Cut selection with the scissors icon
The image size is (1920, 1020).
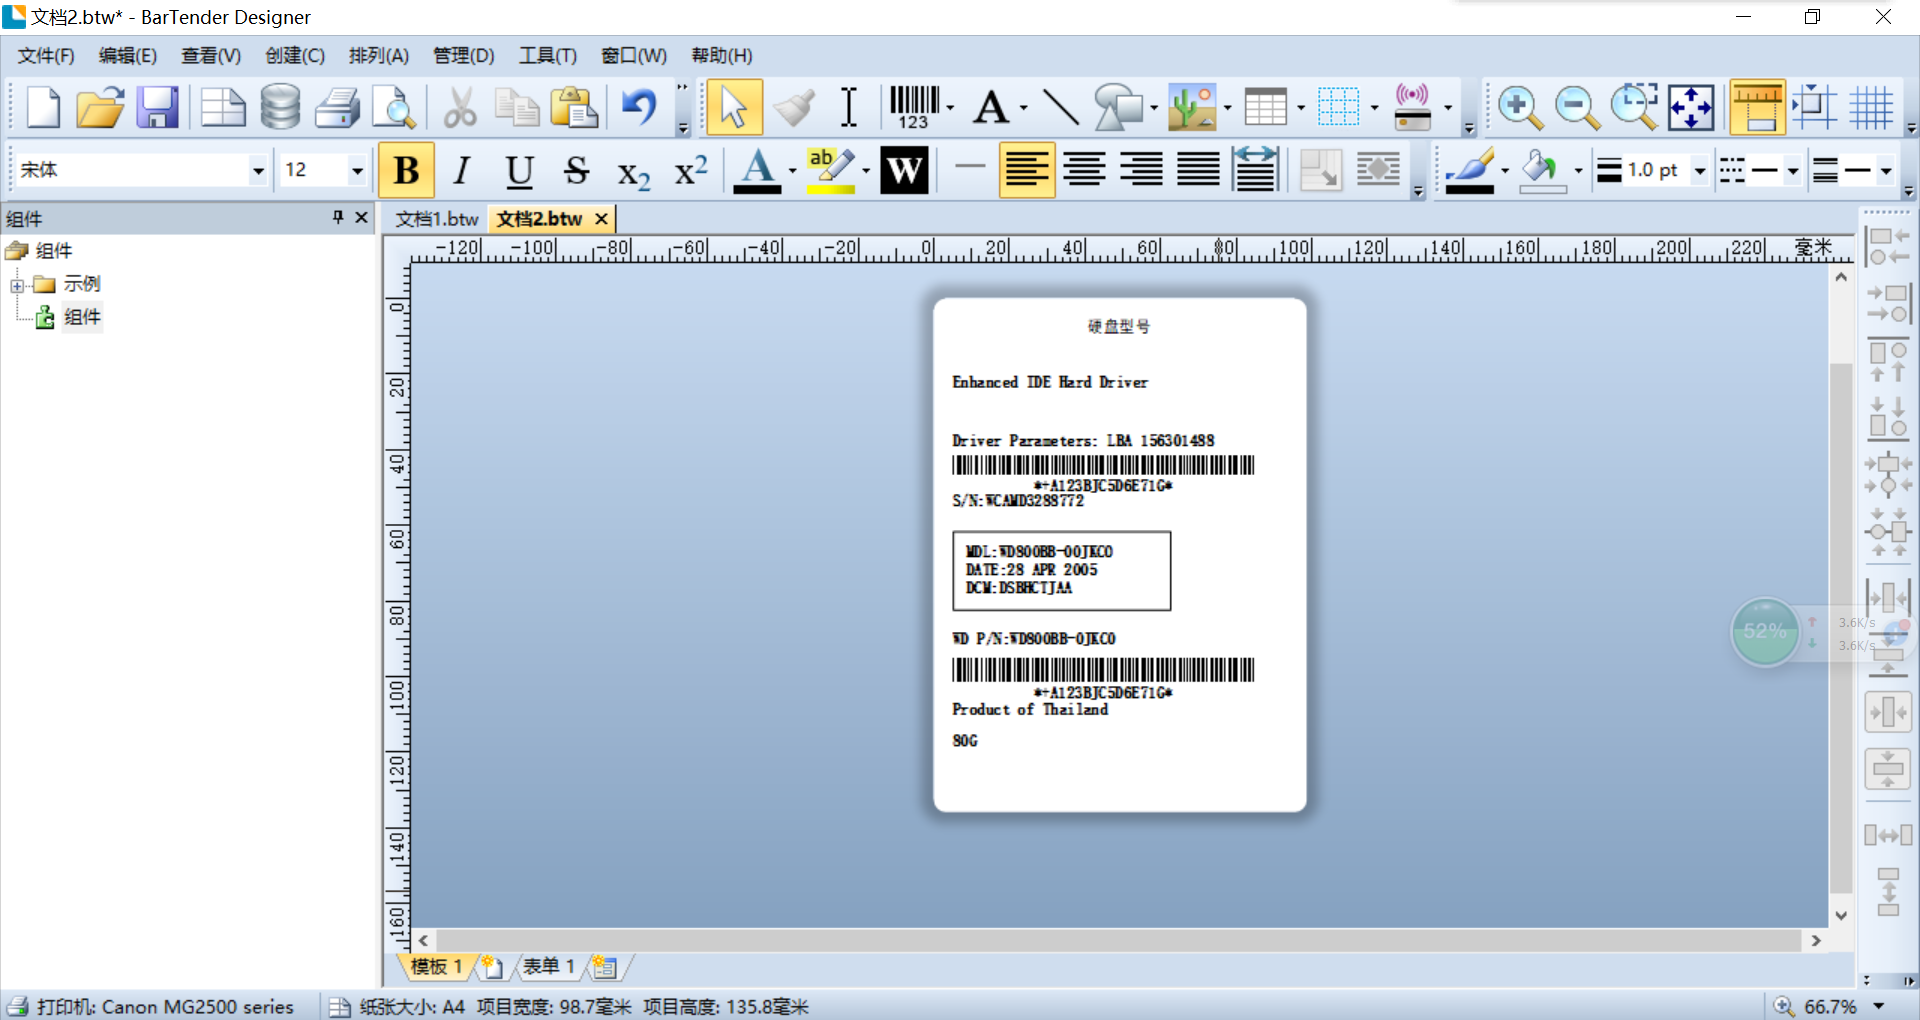click(460, 107)
